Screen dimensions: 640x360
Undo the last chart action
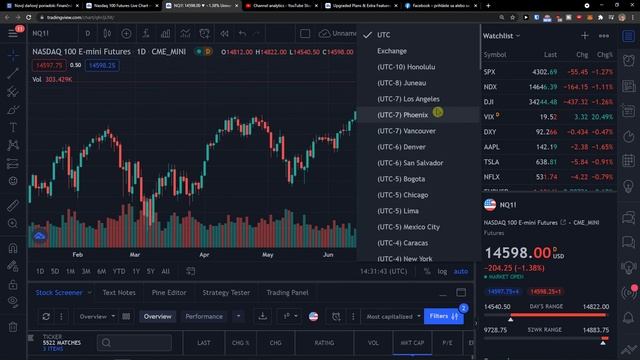pos(242,33)
